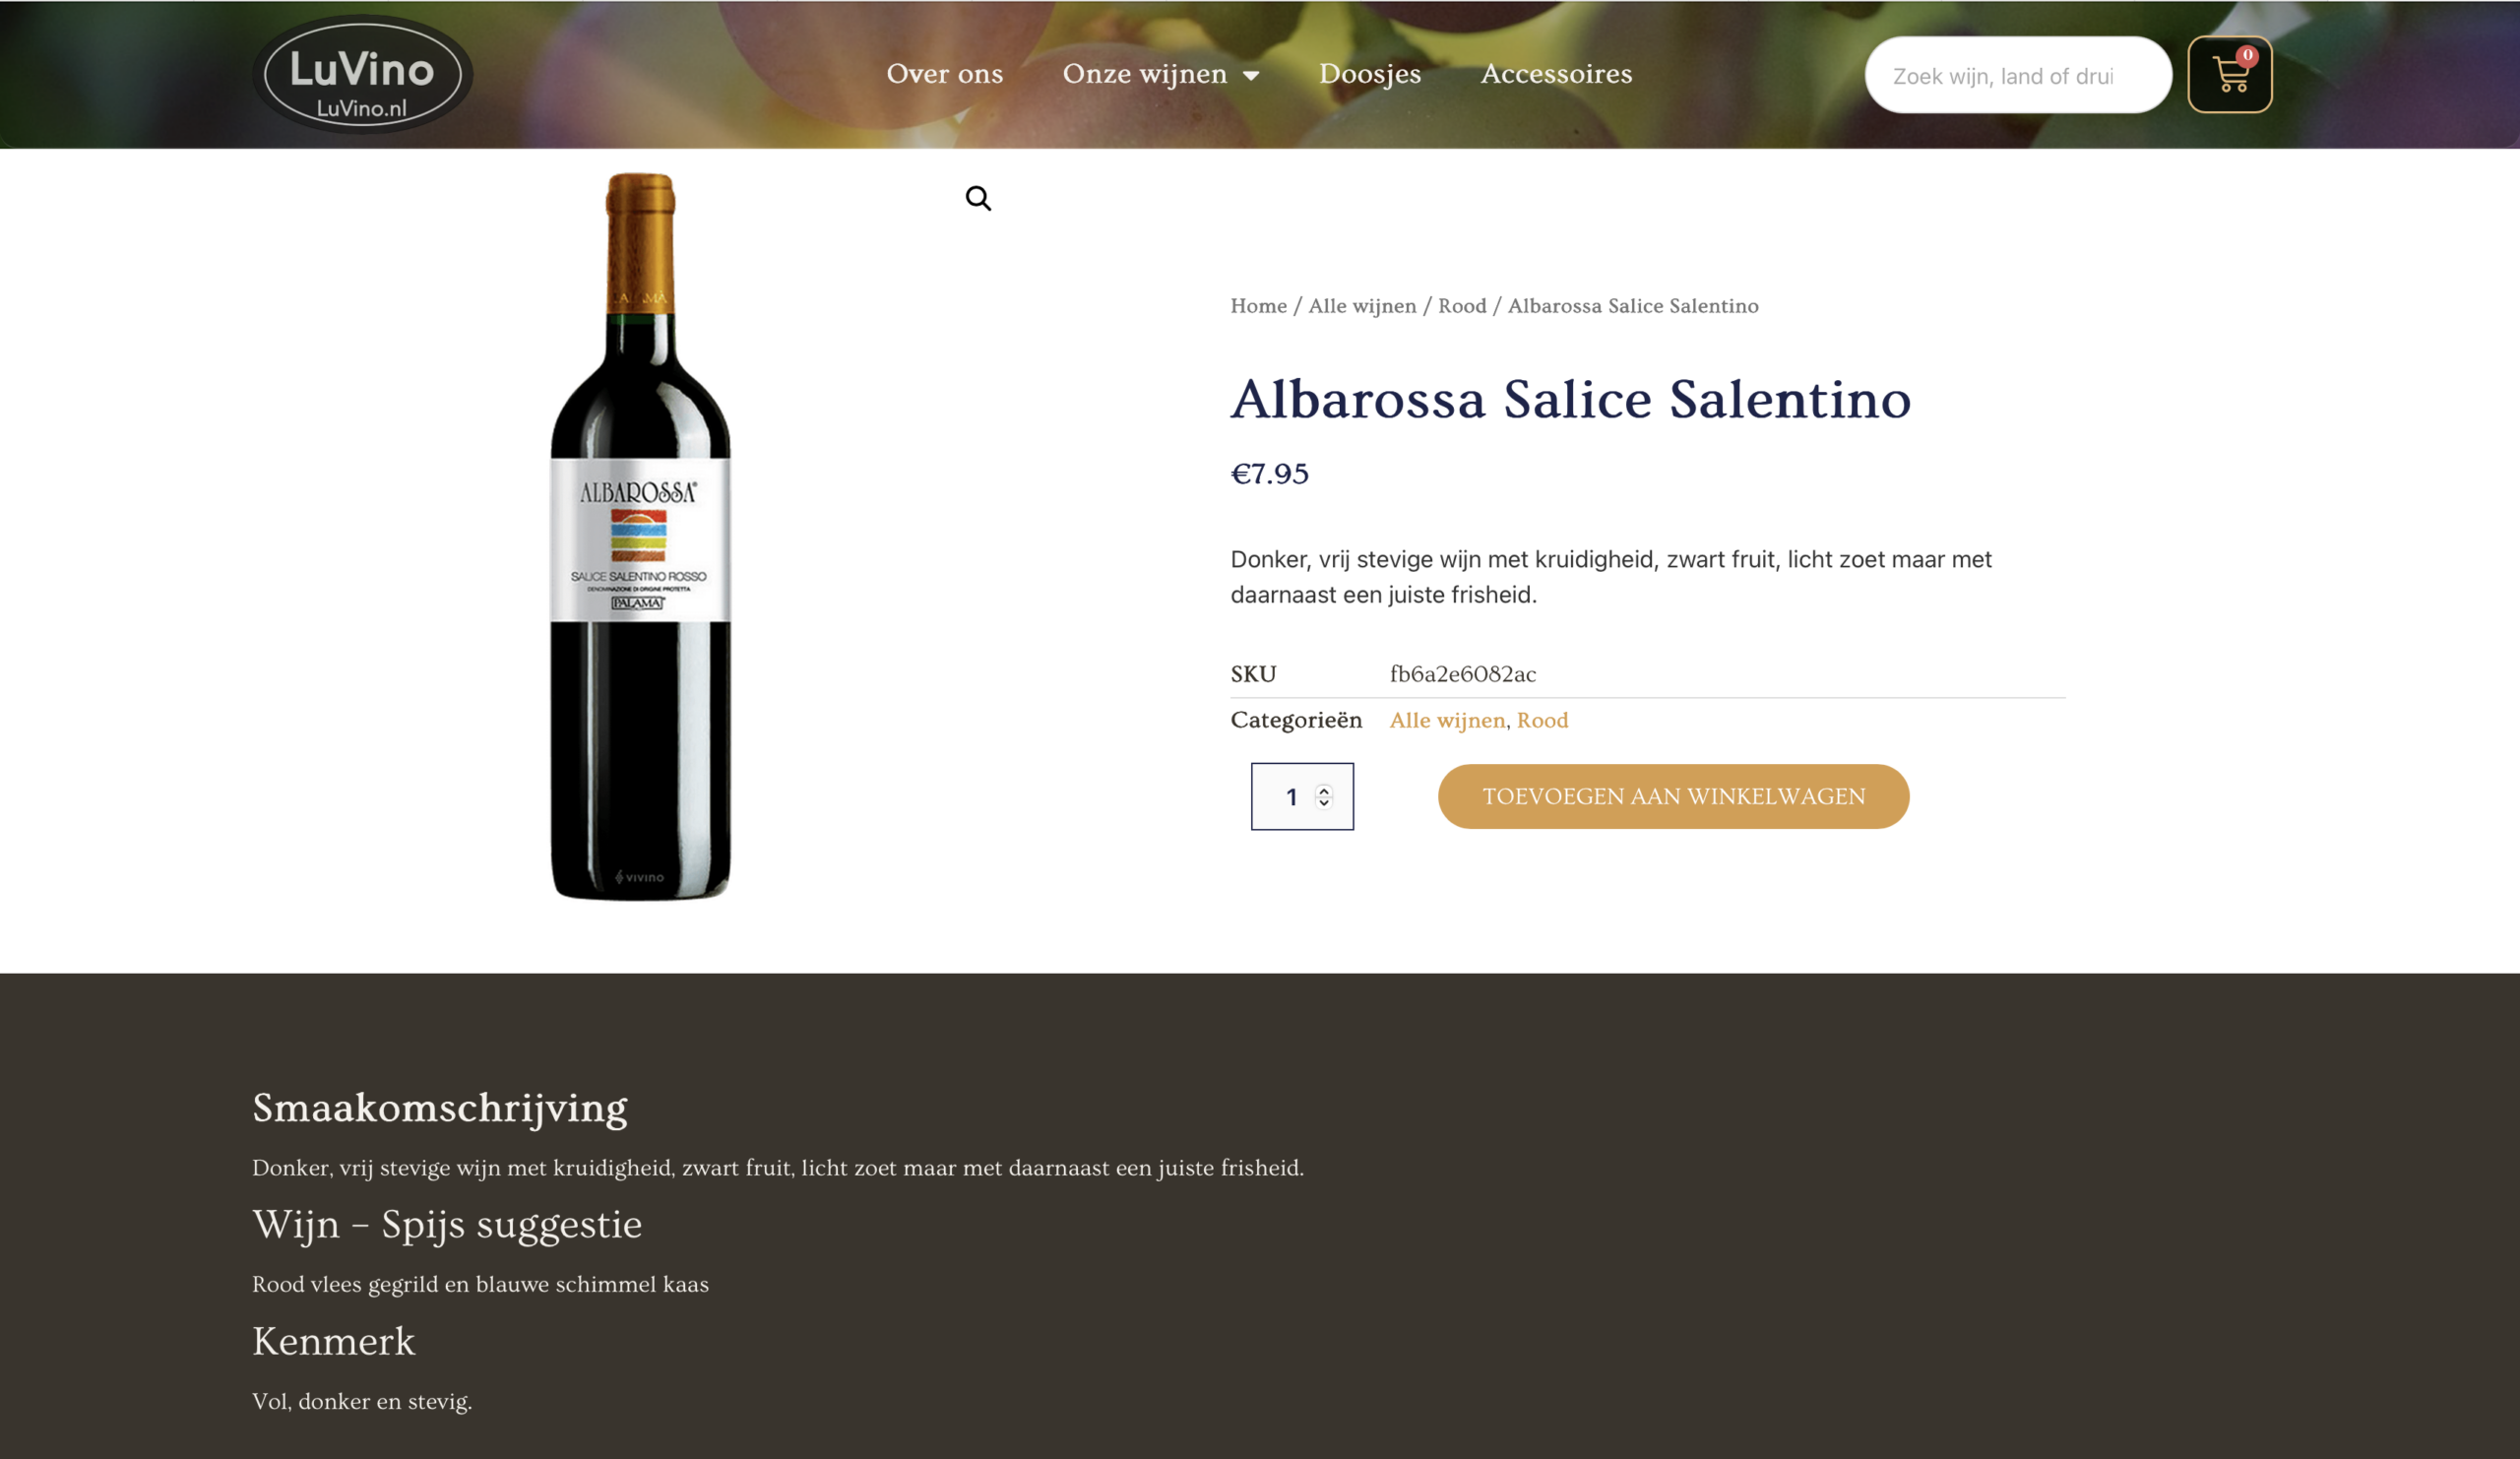The image size is (2520, 1459).
Task: Decrease quantity with the stepper down arrow
Action: [x=1326, y=804]
